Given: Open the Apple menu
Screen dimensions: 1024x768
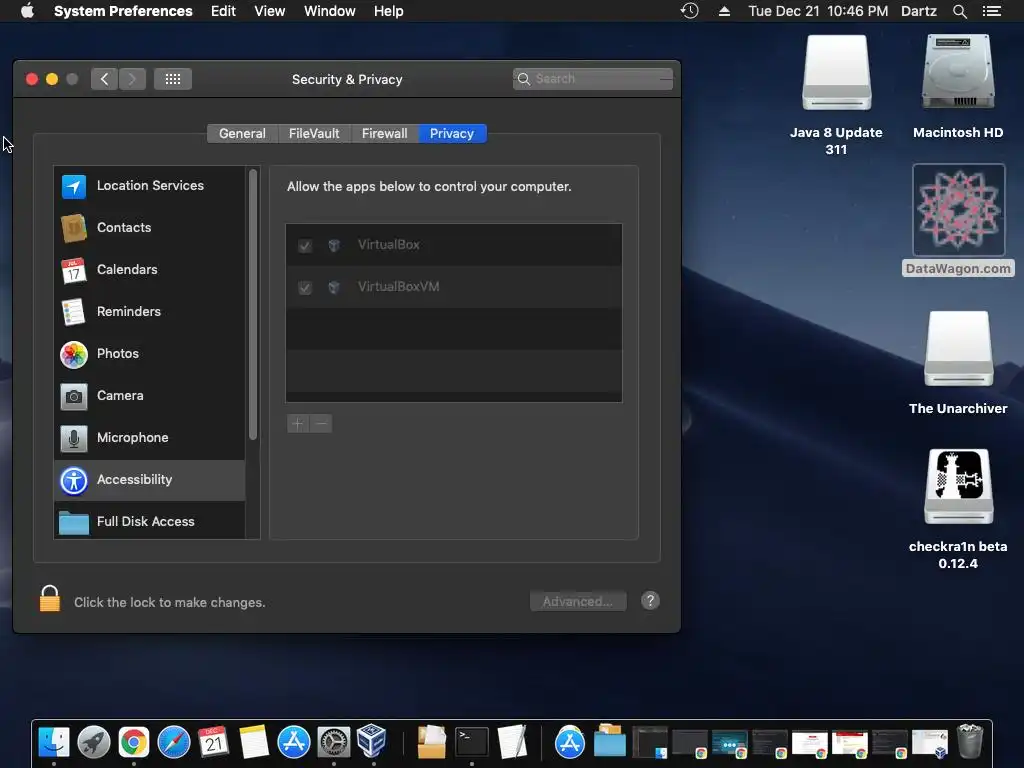Looking at the screenshot, I should [27, 11].
